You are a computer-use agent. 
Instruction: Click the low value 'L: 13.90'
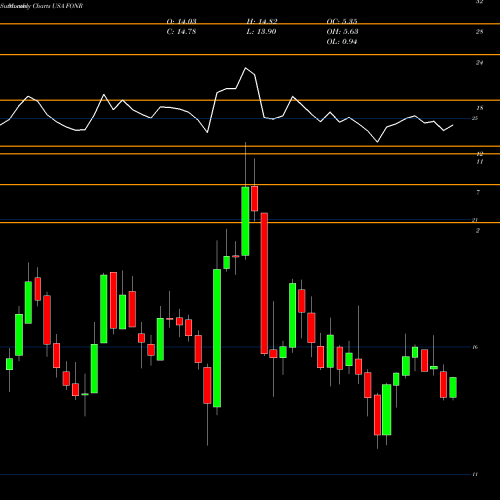pyautogui.click(x=261, y=32)
